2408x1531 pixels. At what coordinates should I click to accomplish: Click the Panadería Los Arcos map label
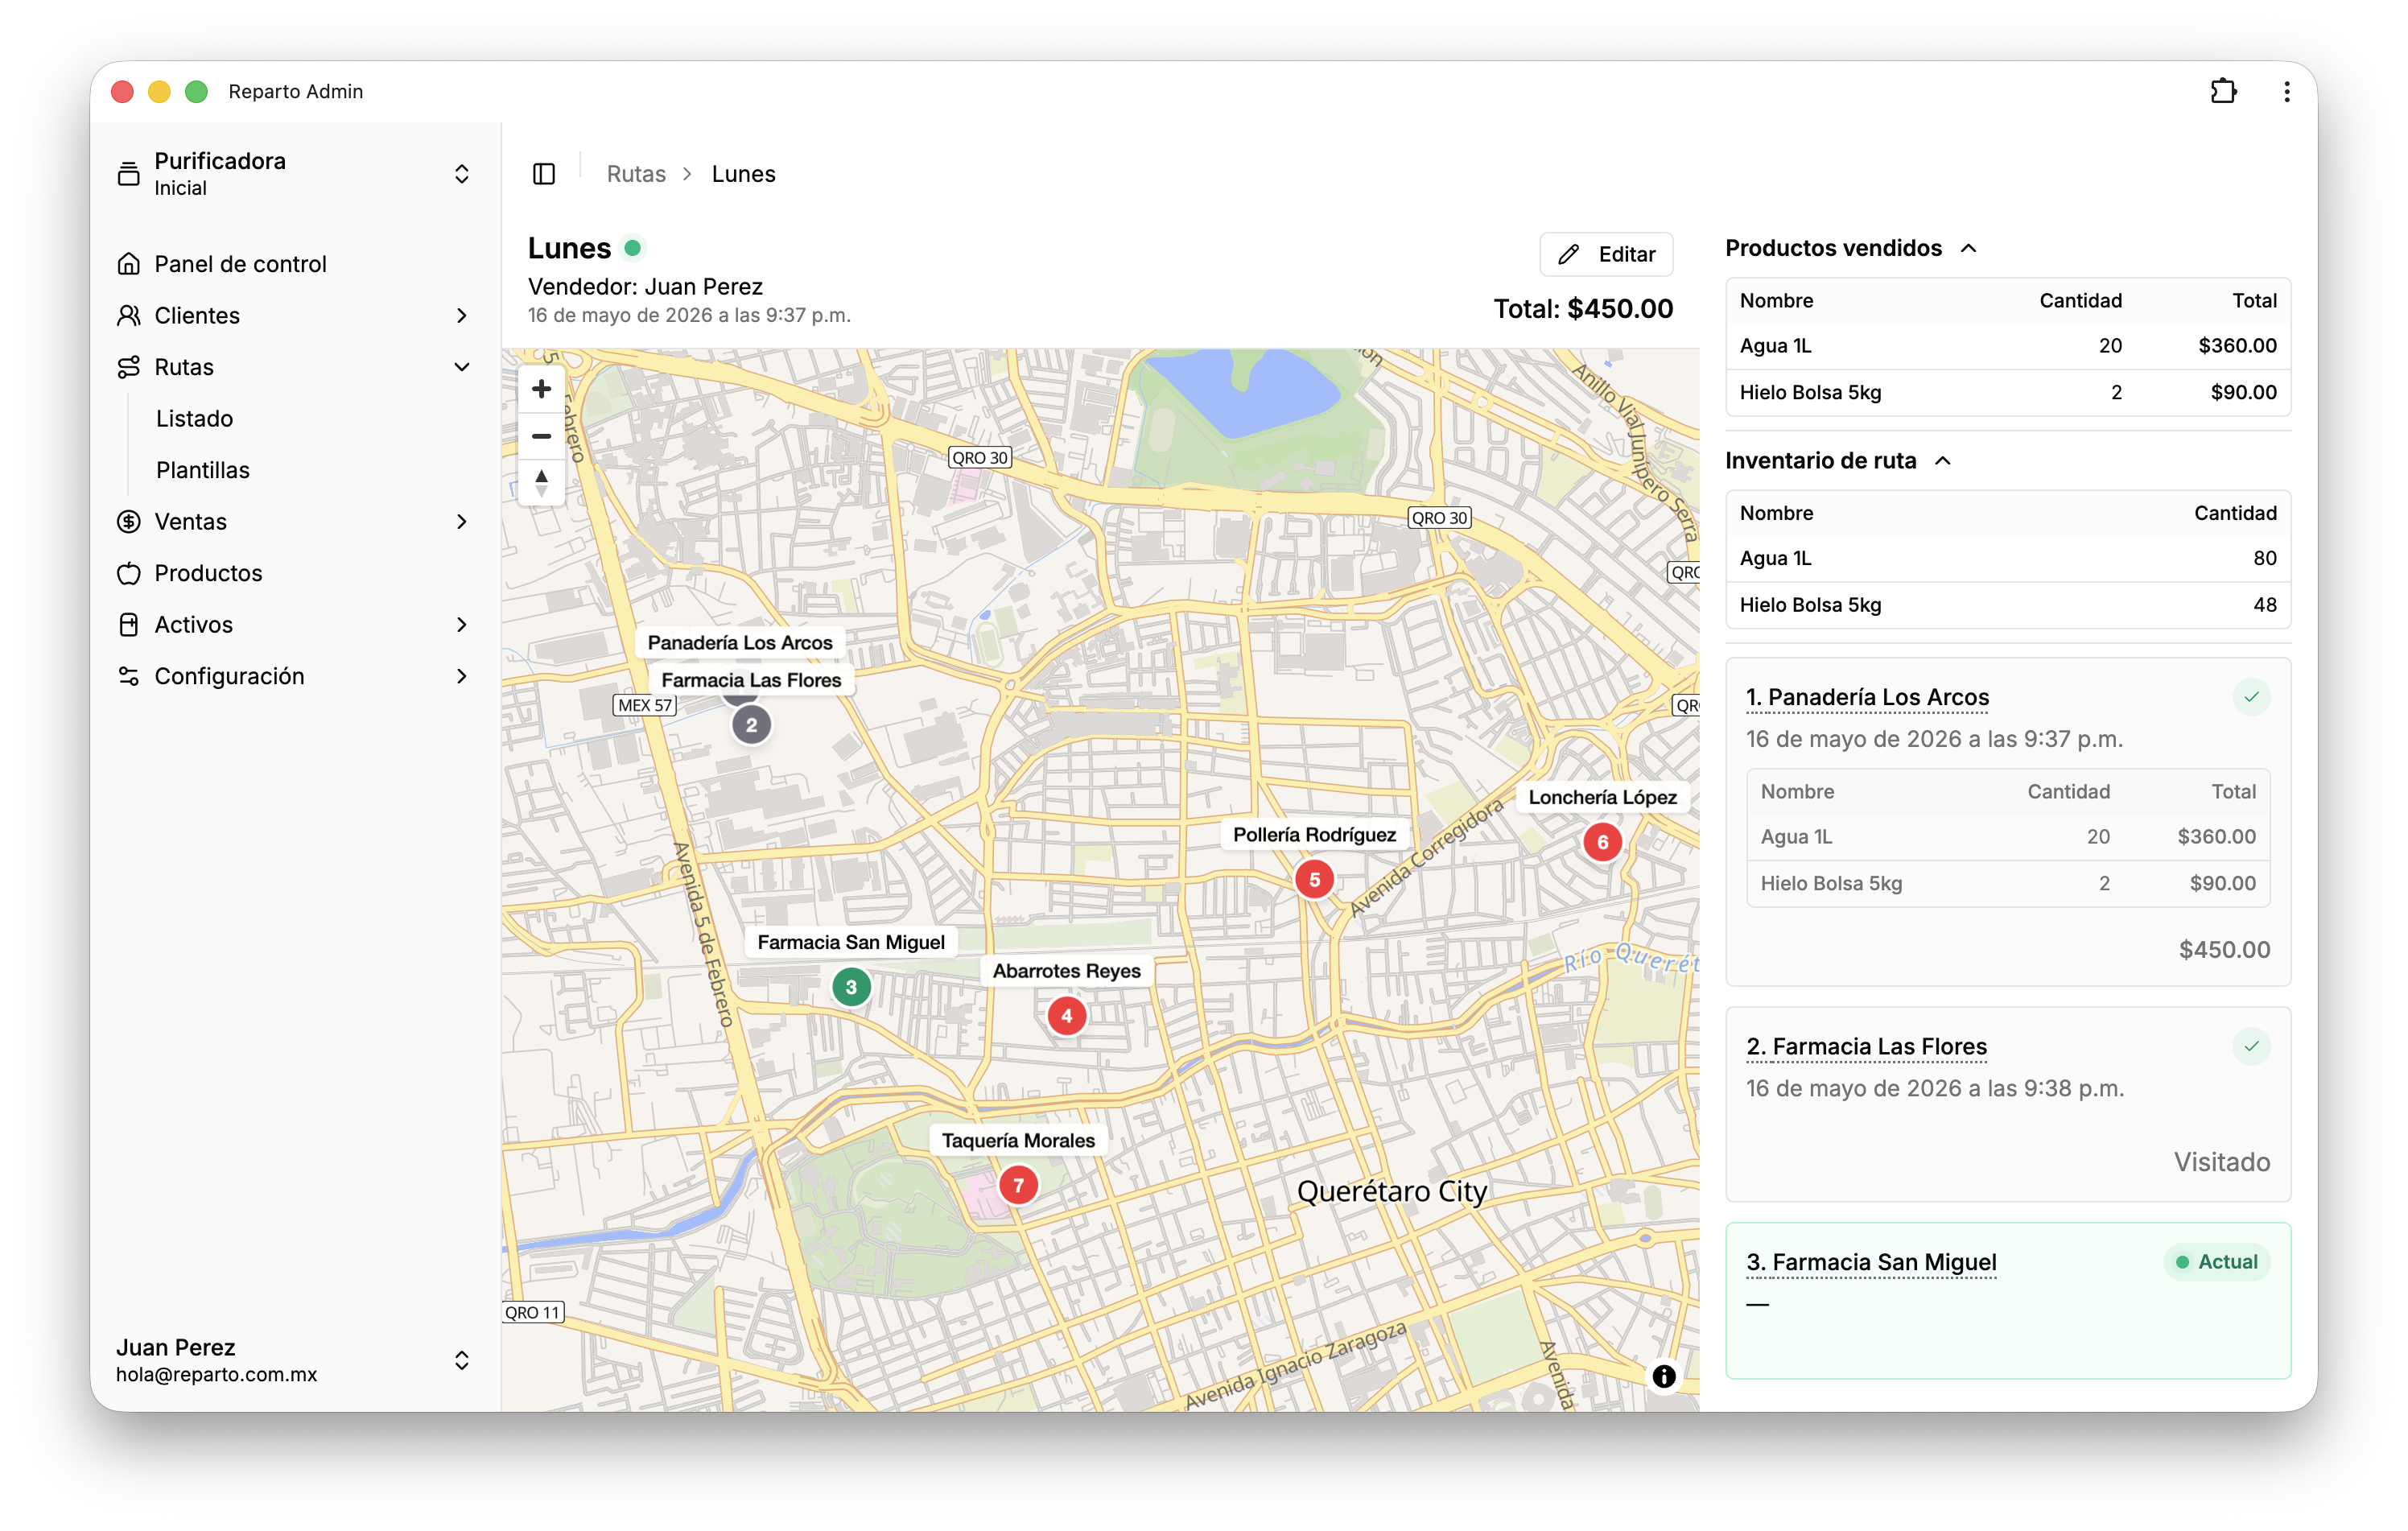coord(740,643)
